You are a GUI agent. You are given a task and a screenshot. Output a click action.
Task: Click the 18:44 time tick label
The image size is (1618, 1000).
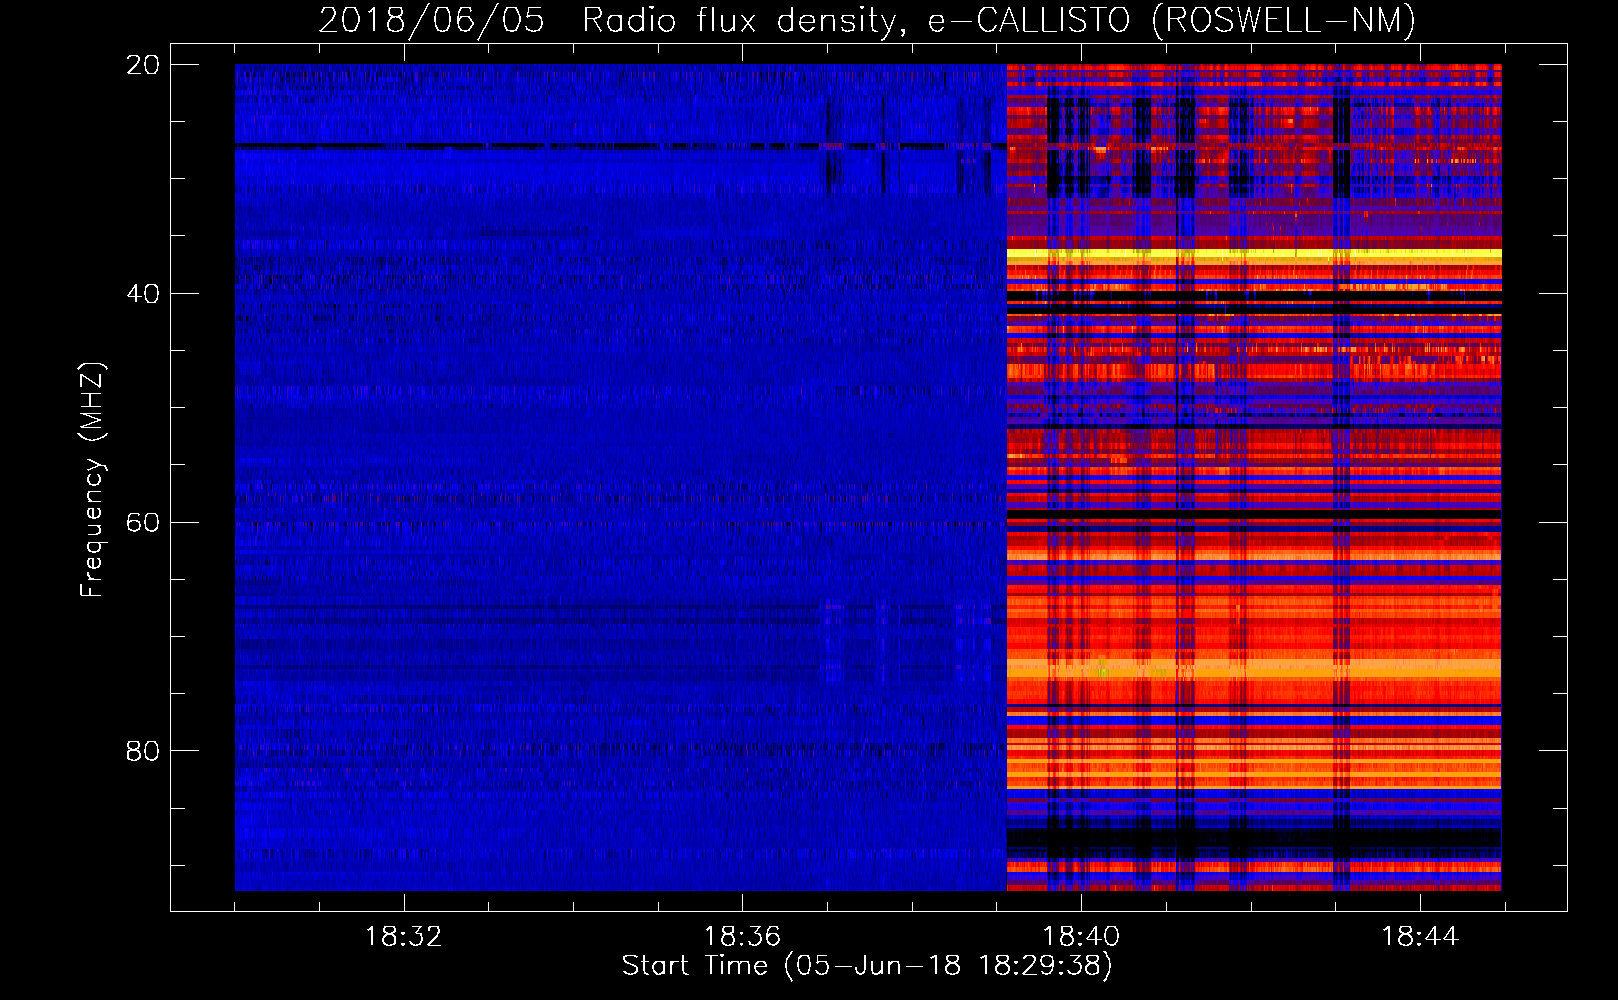pos(1420,937)
